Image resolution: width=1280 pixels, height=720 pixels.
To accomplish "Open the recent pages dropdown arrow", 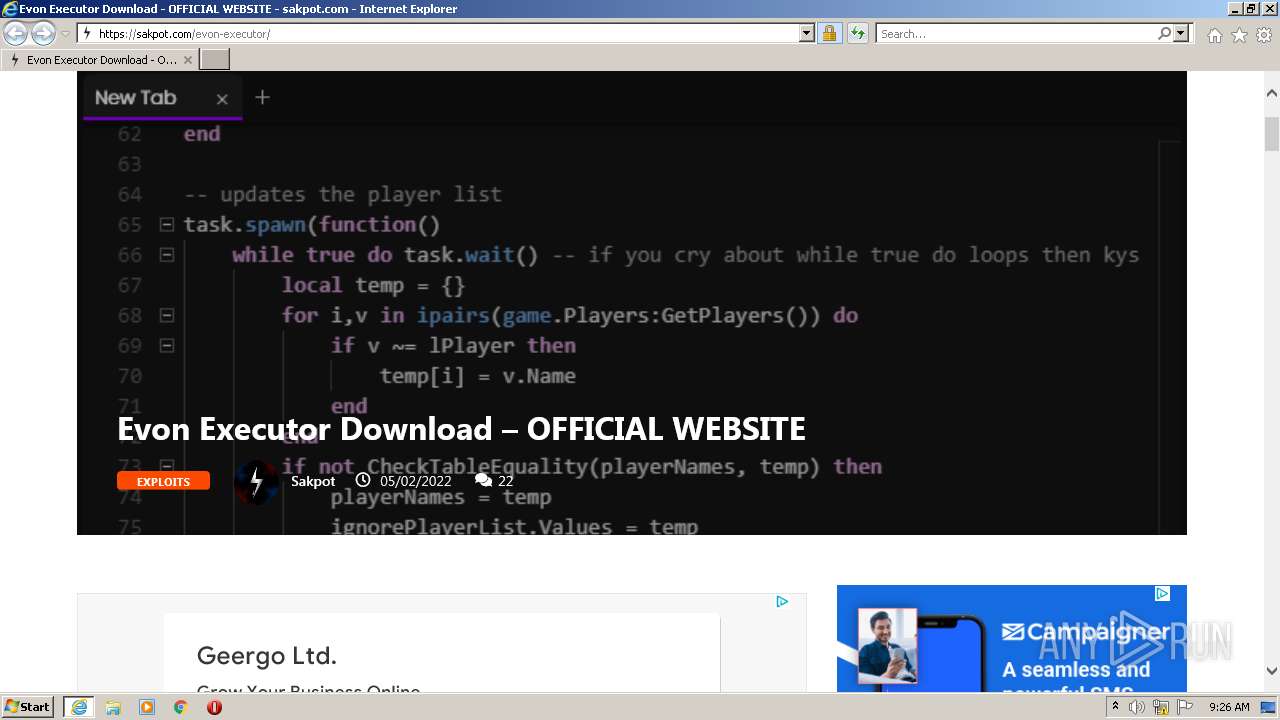I will (65, 34).
